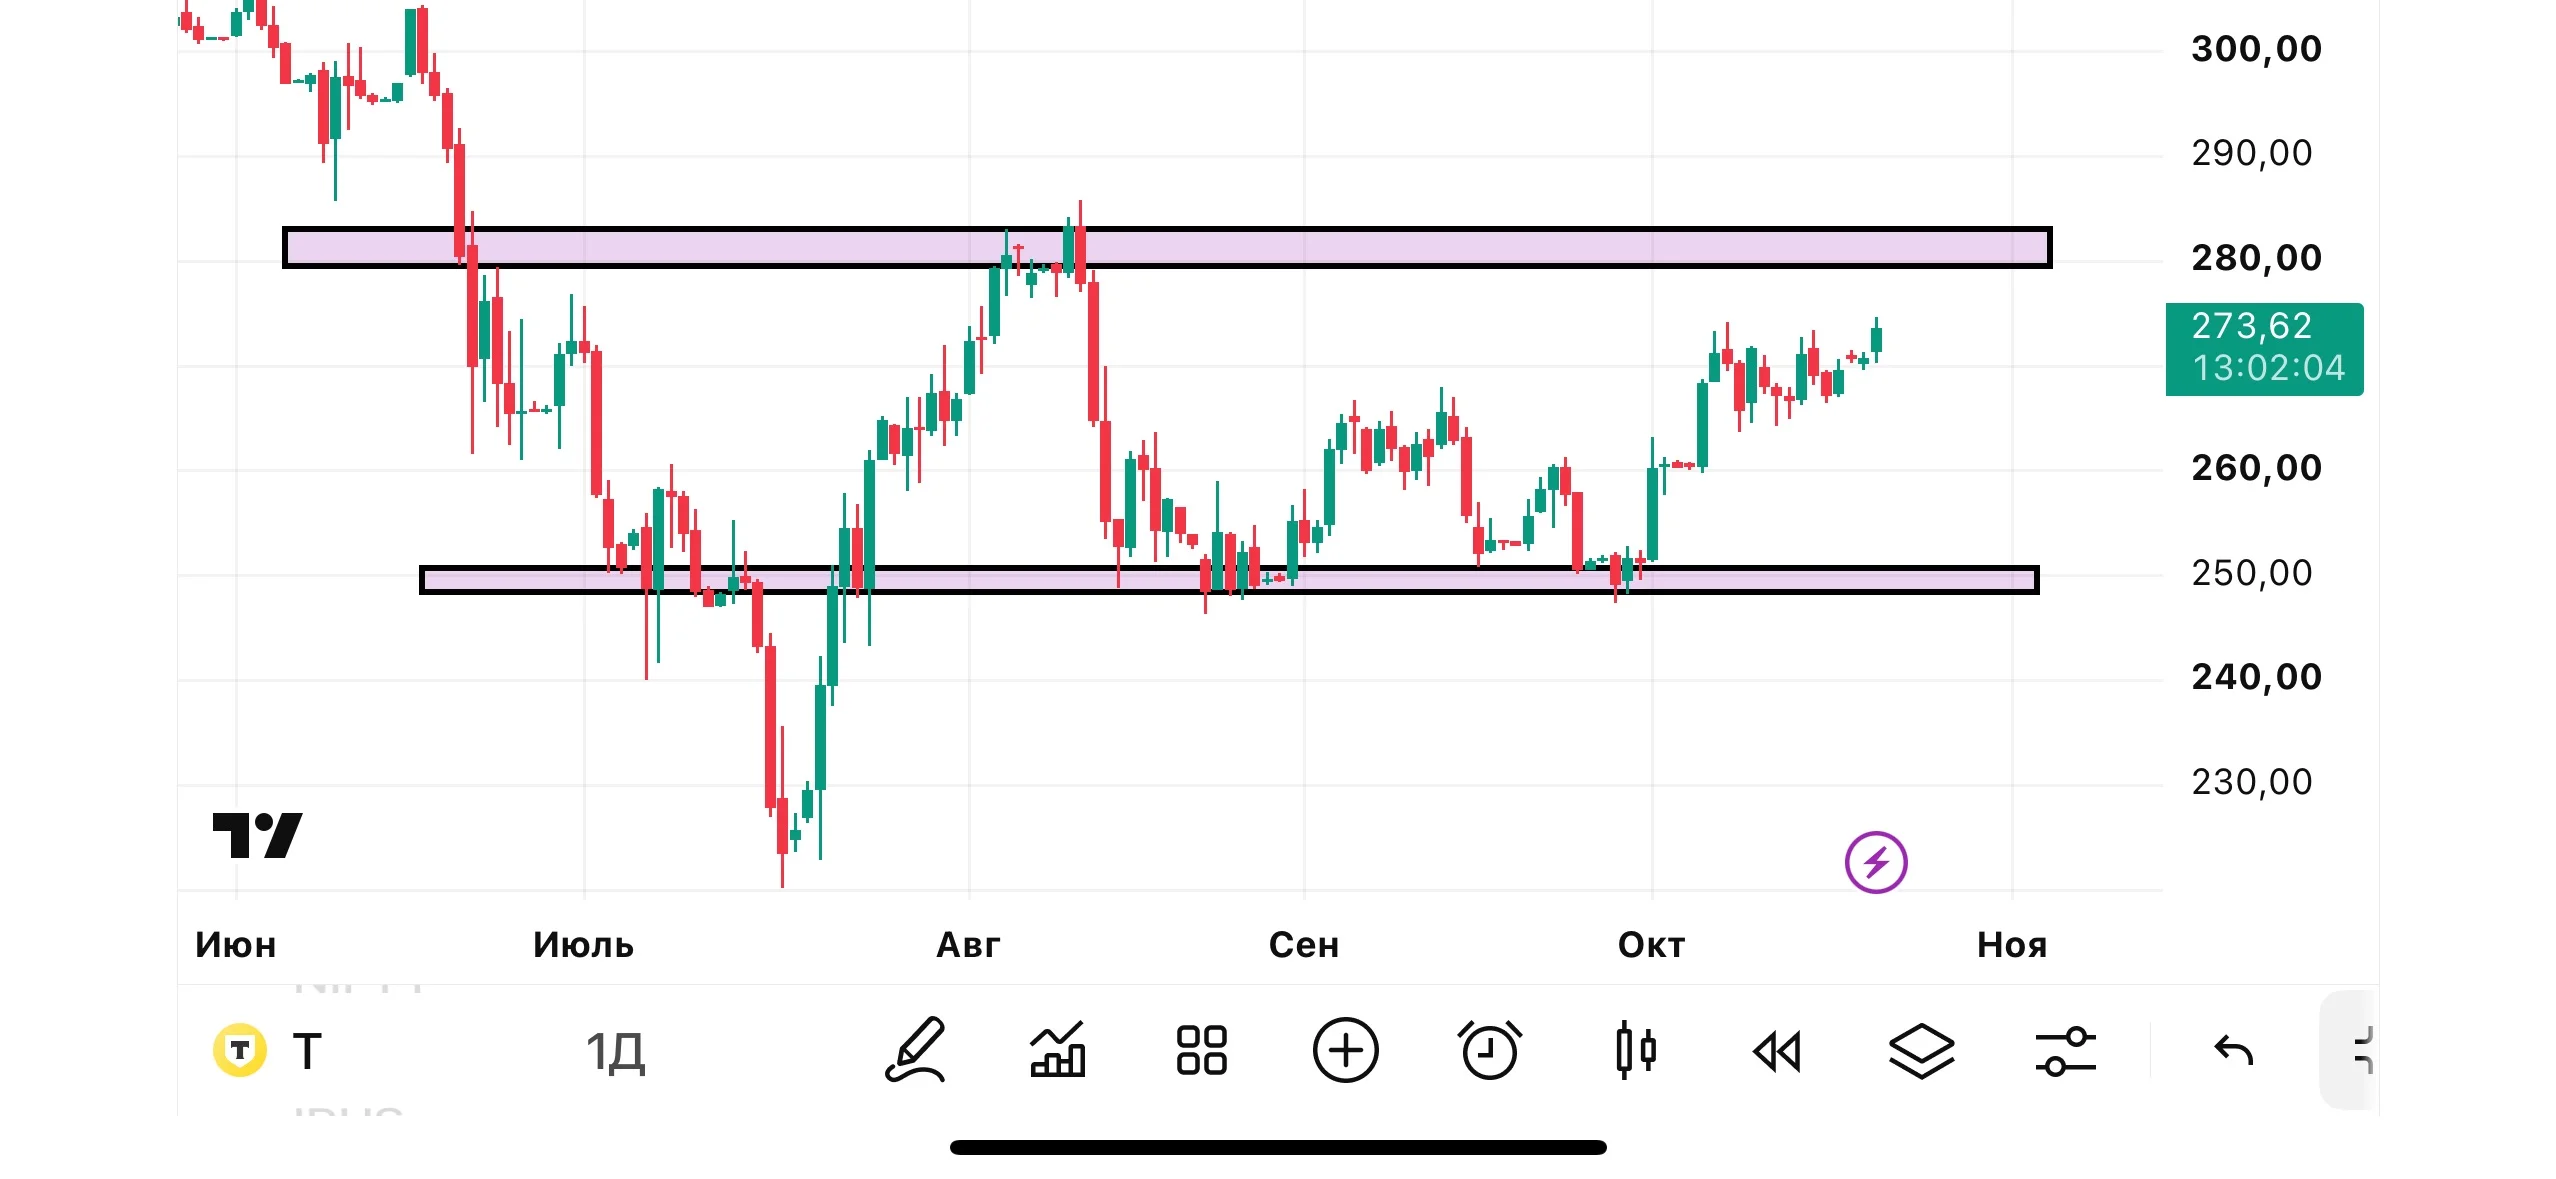Viewport: 2556px width, 1179px height.
Task: Select the drawing pencil tool
Action: point(915,1050)
